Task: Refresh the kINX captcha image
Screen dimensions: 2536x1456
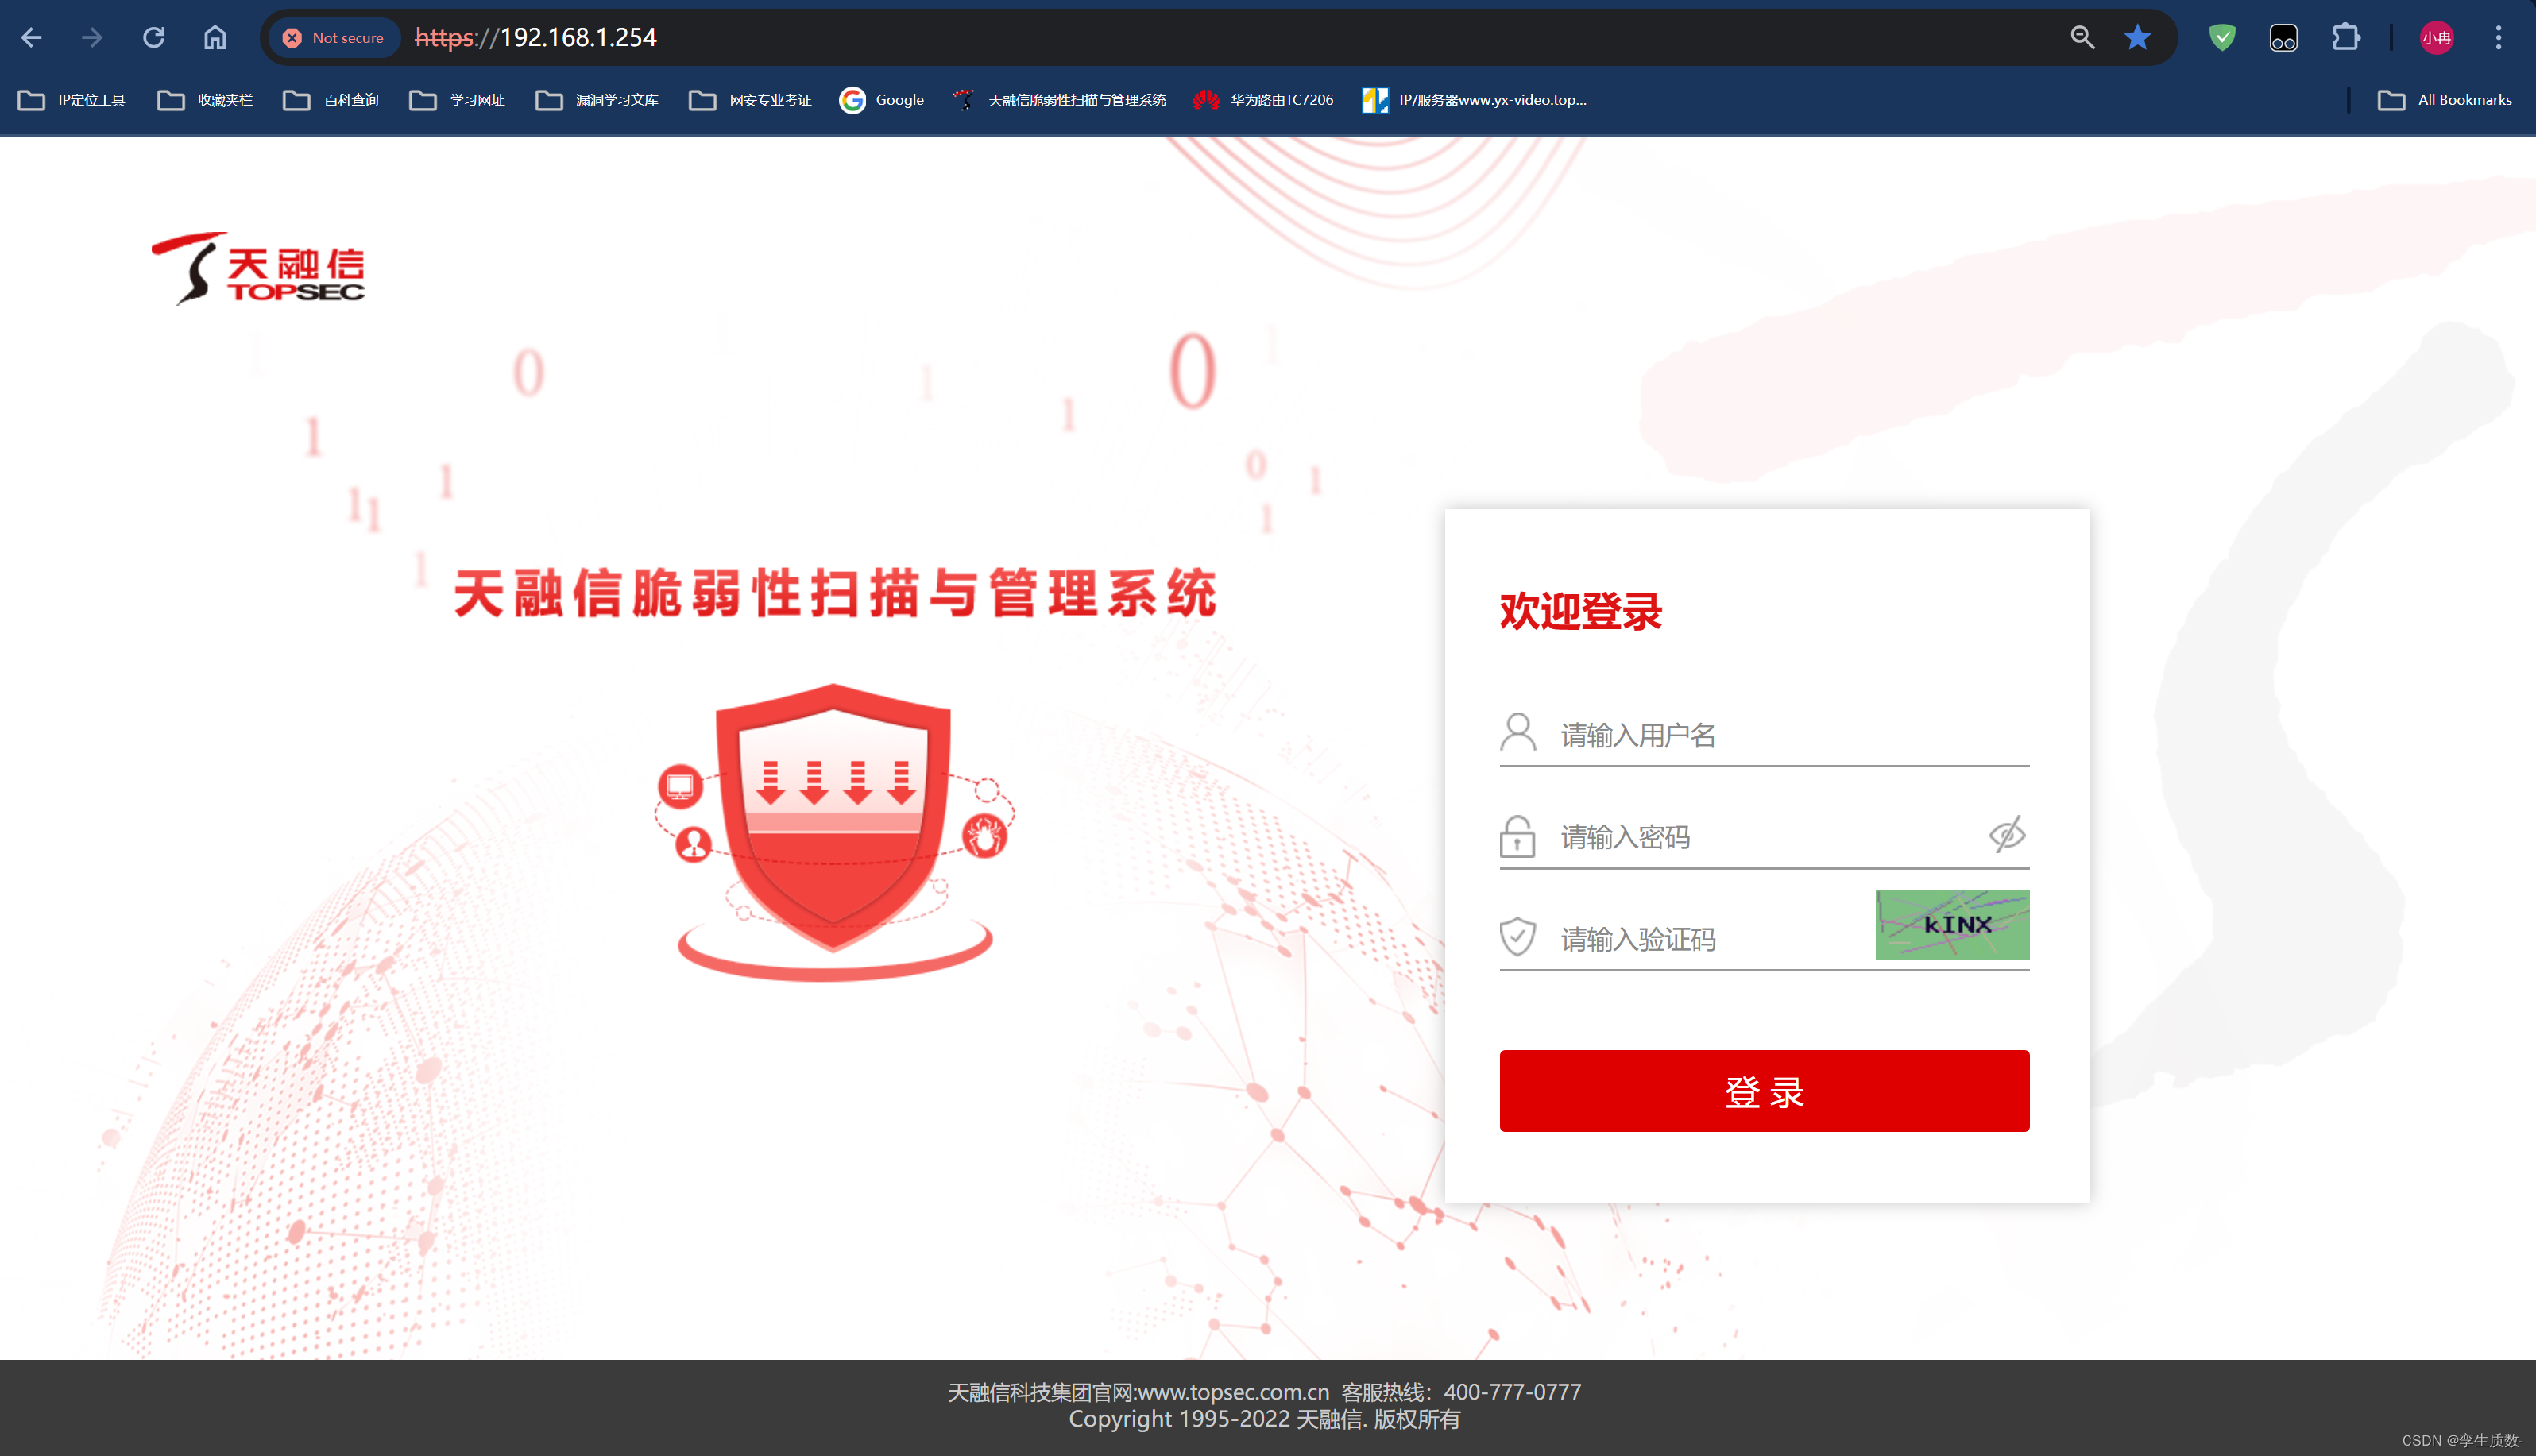Action: [x=1952, y=924]
